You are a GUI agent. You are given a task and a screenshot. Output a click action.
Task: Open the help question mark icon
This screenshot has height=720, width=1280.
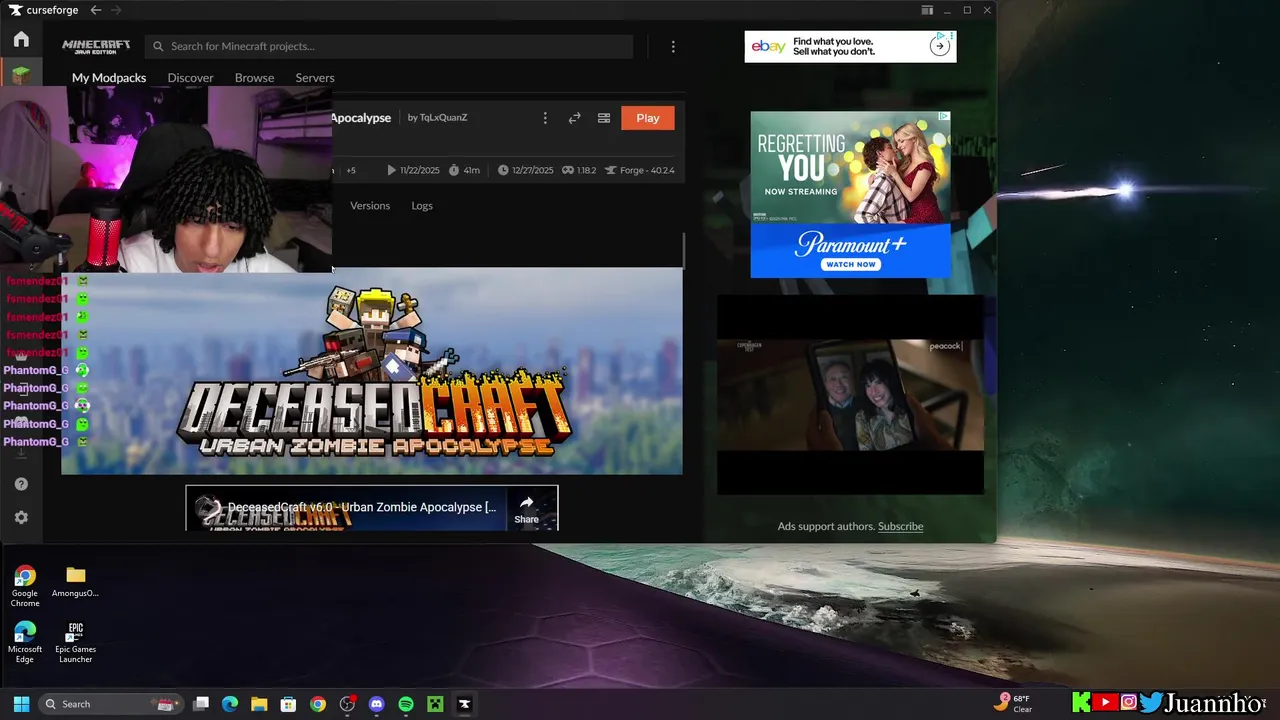[x=21, y=484]
